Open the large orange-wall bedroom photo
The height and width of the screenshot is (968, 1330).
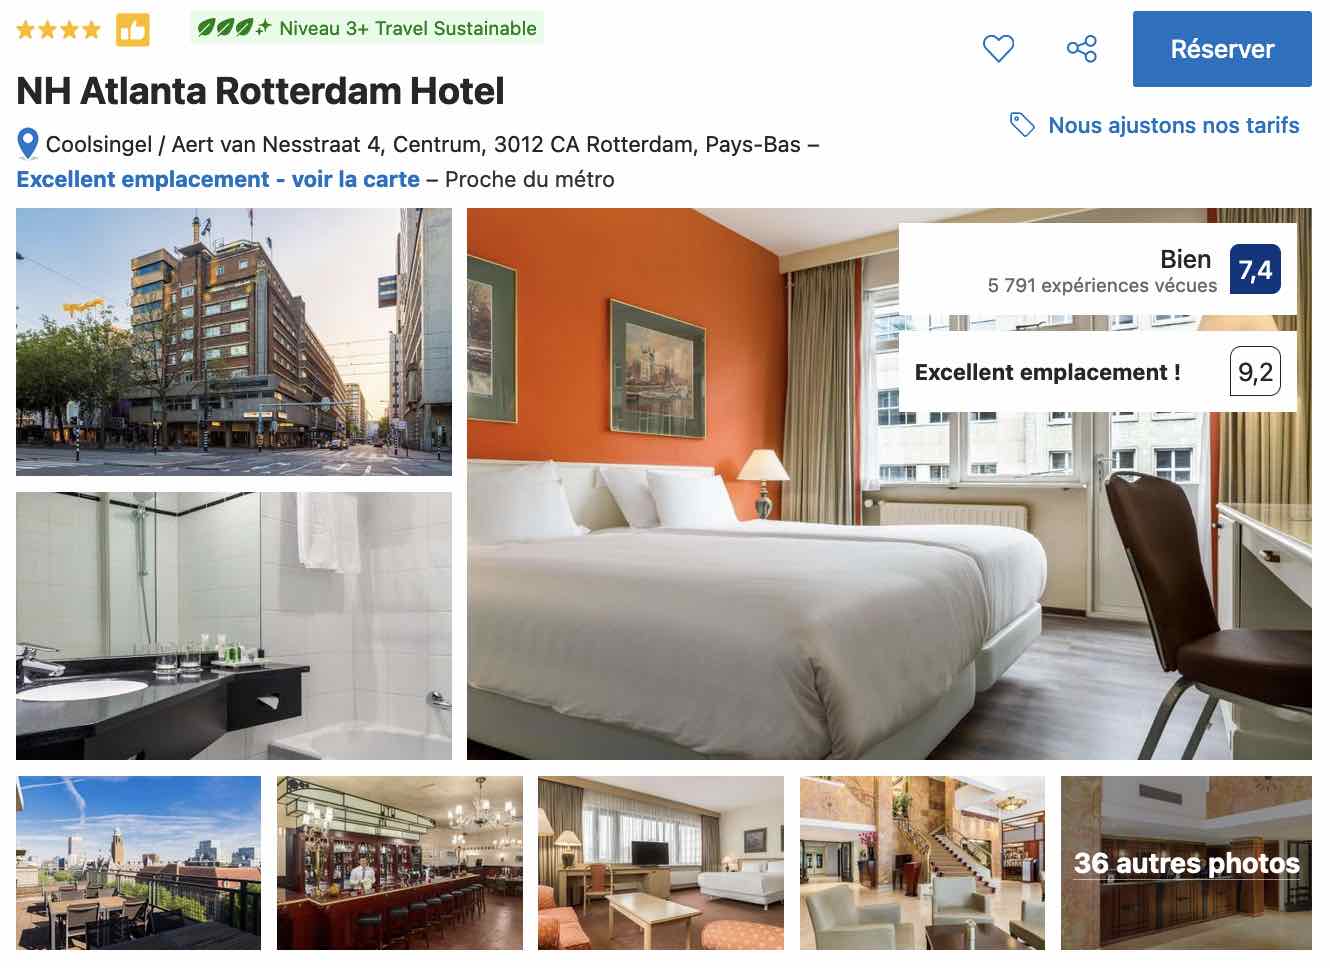point(889,484)
